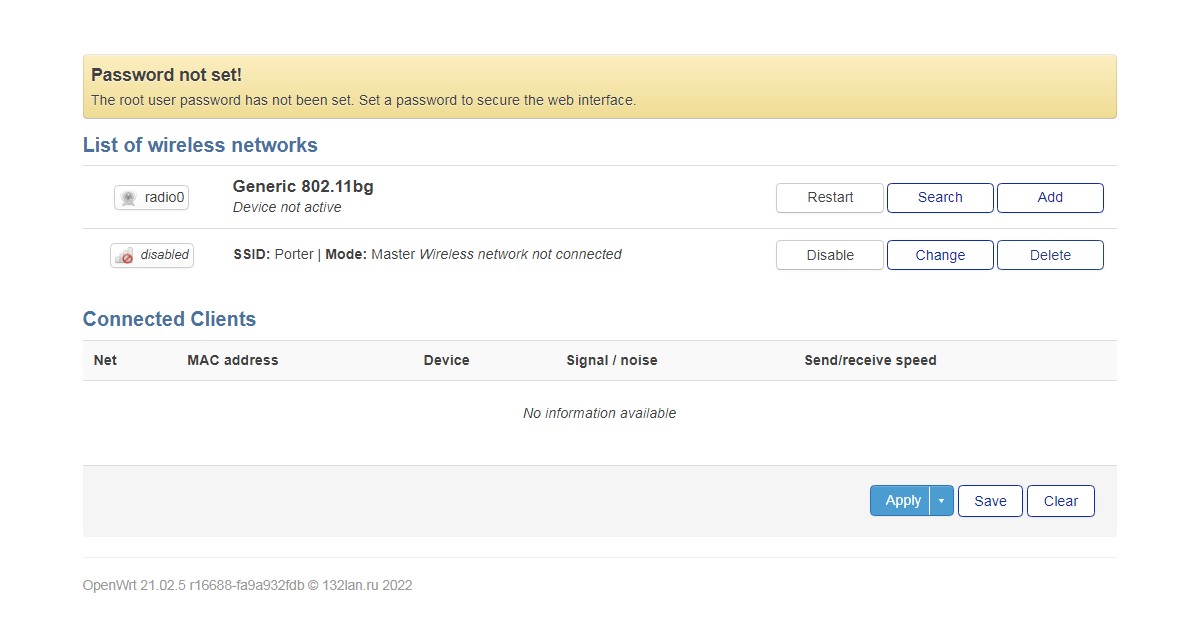Image resolution: width=1179 pixels, height=628 pixels.
Task: Open the Apply button dropdown arrow
Action: (941, 500)
